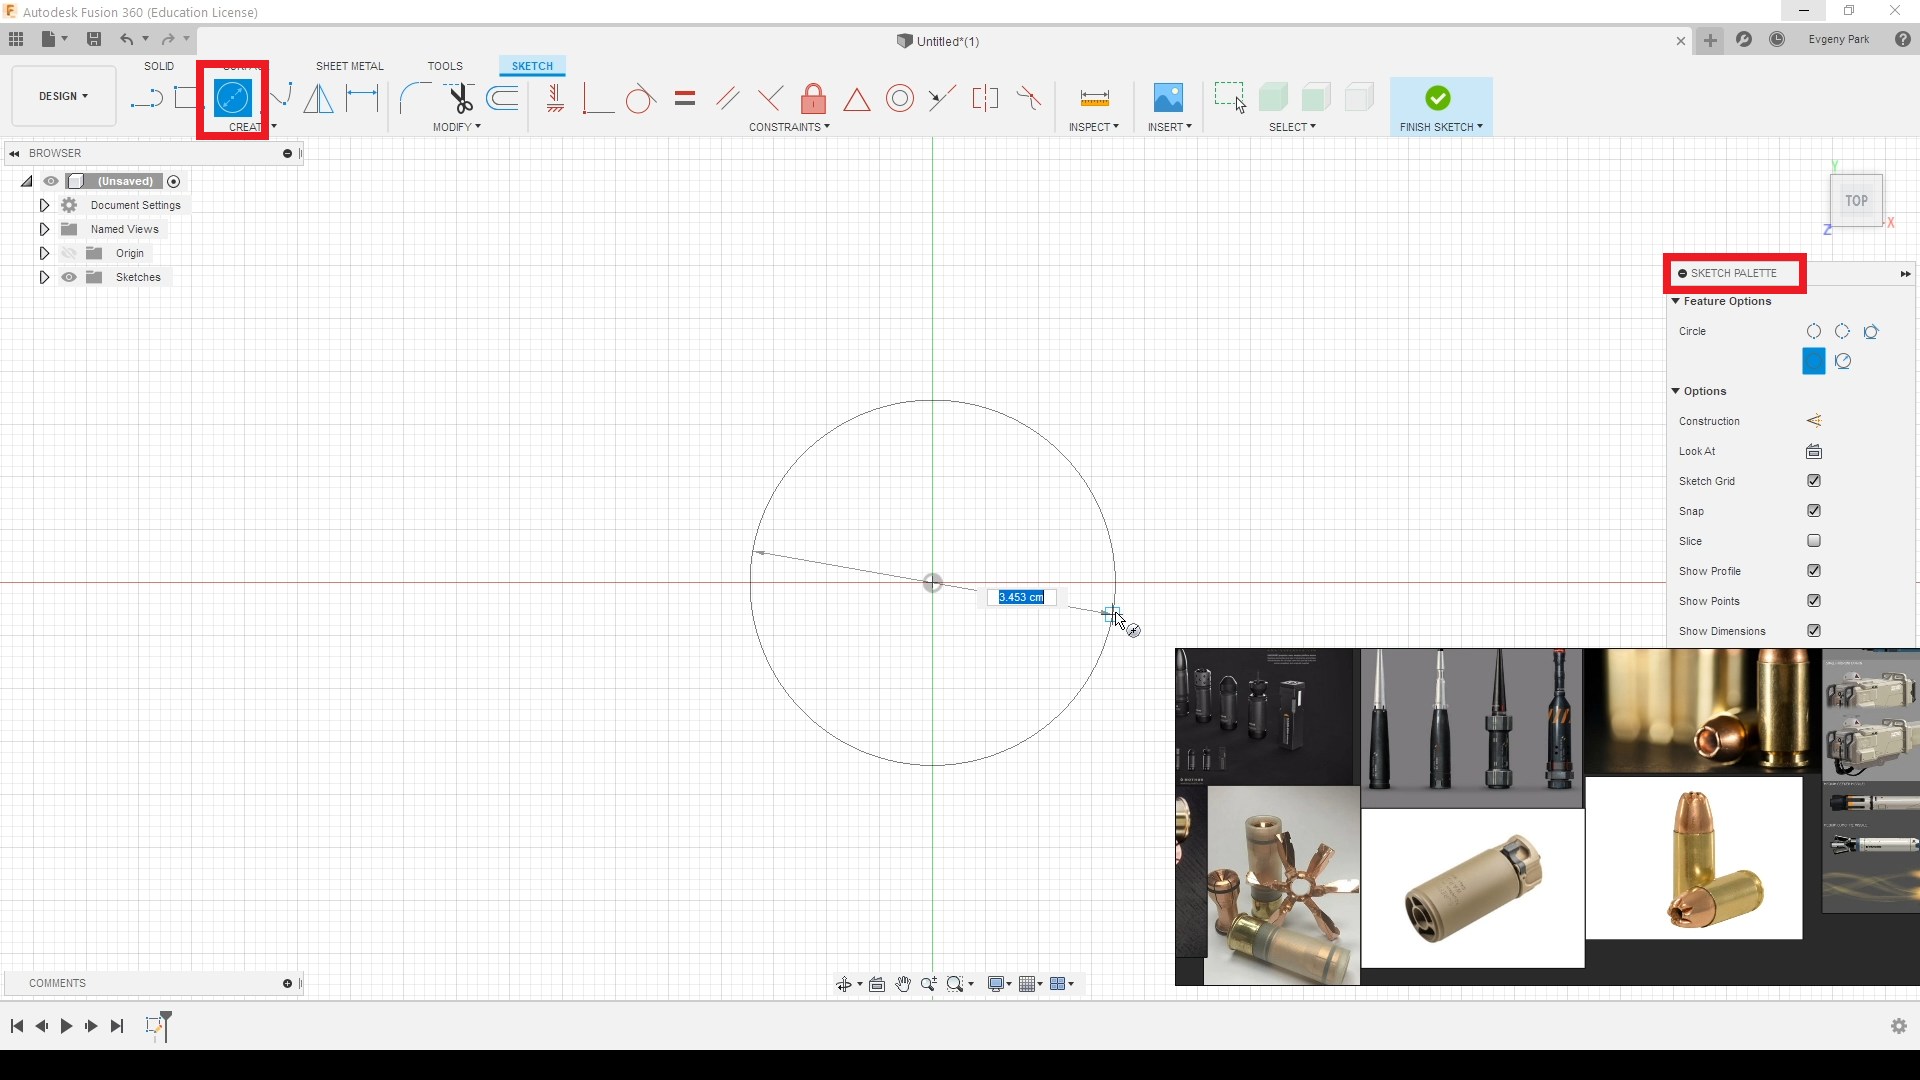Switch to the SOLID tab
The height and width of the screenshot is (1080, 1920).
pos(157,65)
